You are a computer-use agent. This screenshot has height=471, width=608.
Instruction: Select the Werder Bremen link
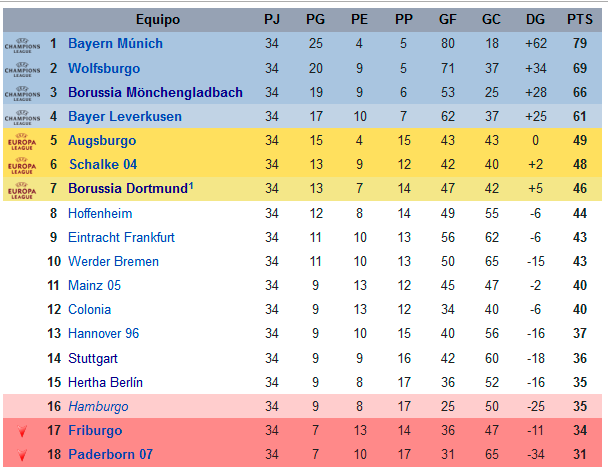tap(113, 261)
